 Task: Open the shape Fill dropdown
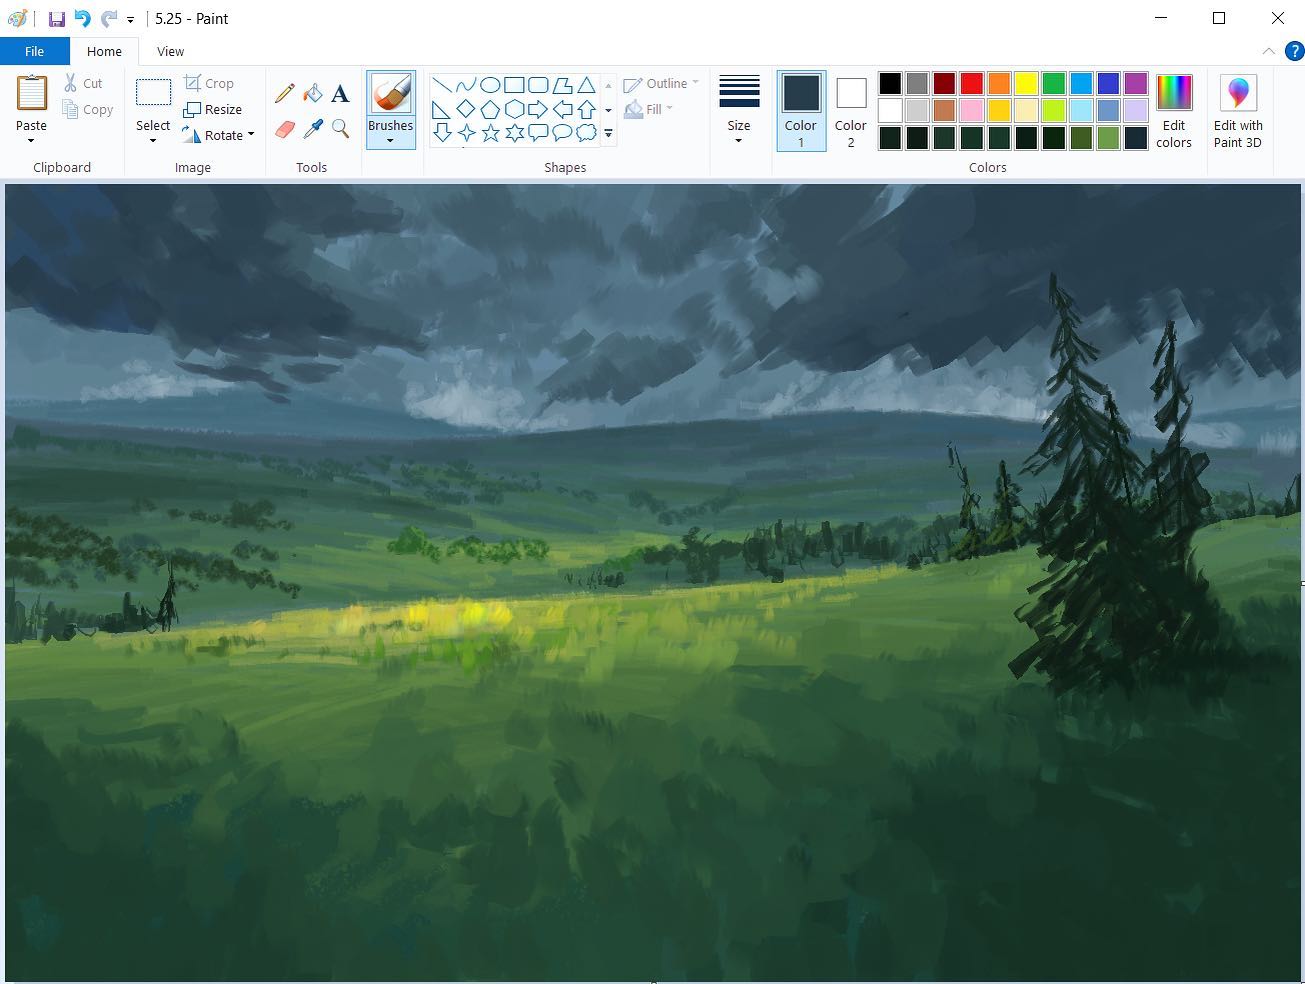648,109
